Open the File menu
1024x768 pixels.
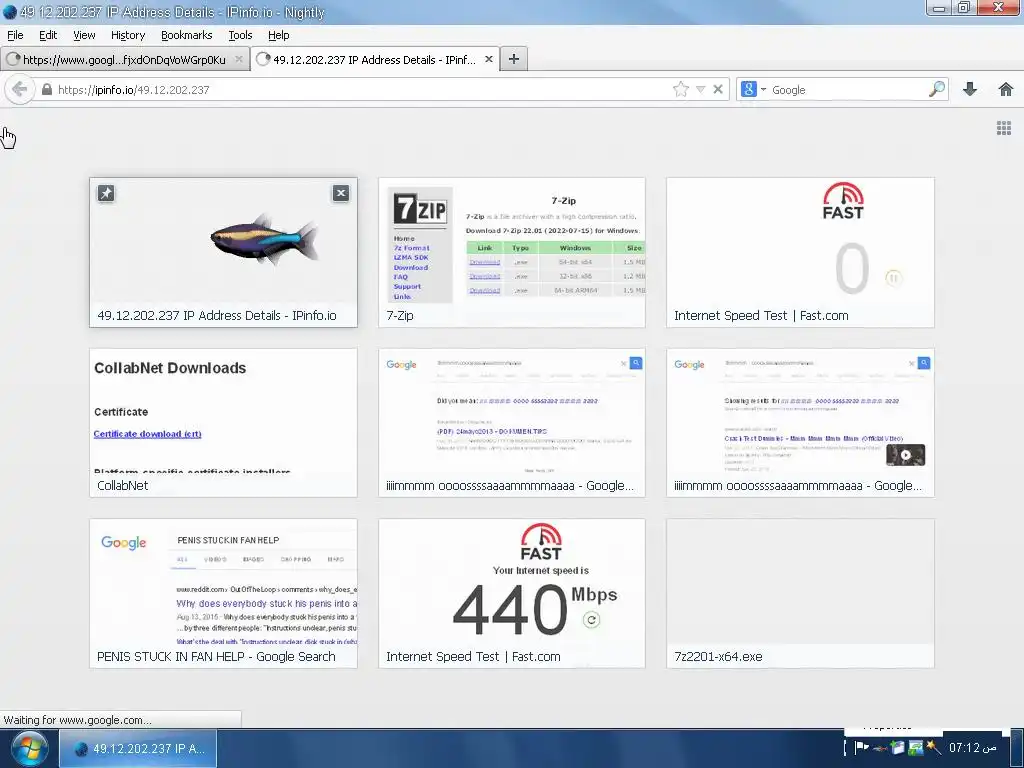[x=15, y=35]
